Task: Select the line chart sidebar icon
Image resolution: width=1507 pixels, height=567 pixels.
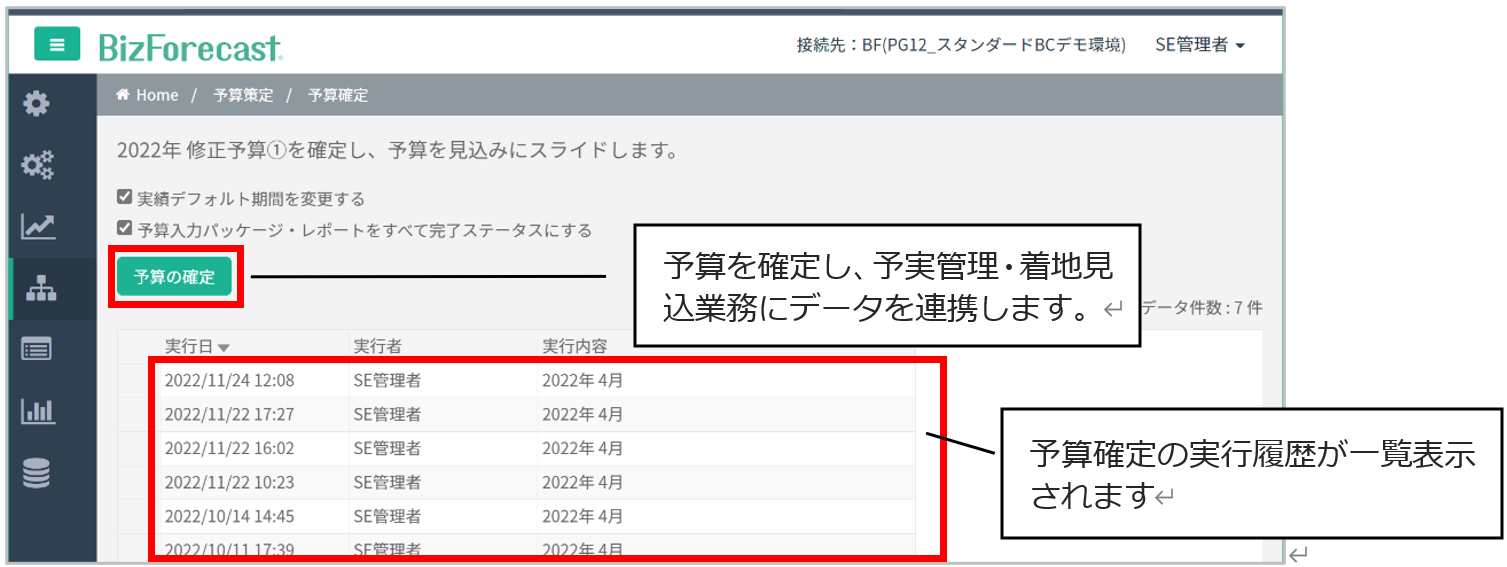Action: click(x=37, y=227)
